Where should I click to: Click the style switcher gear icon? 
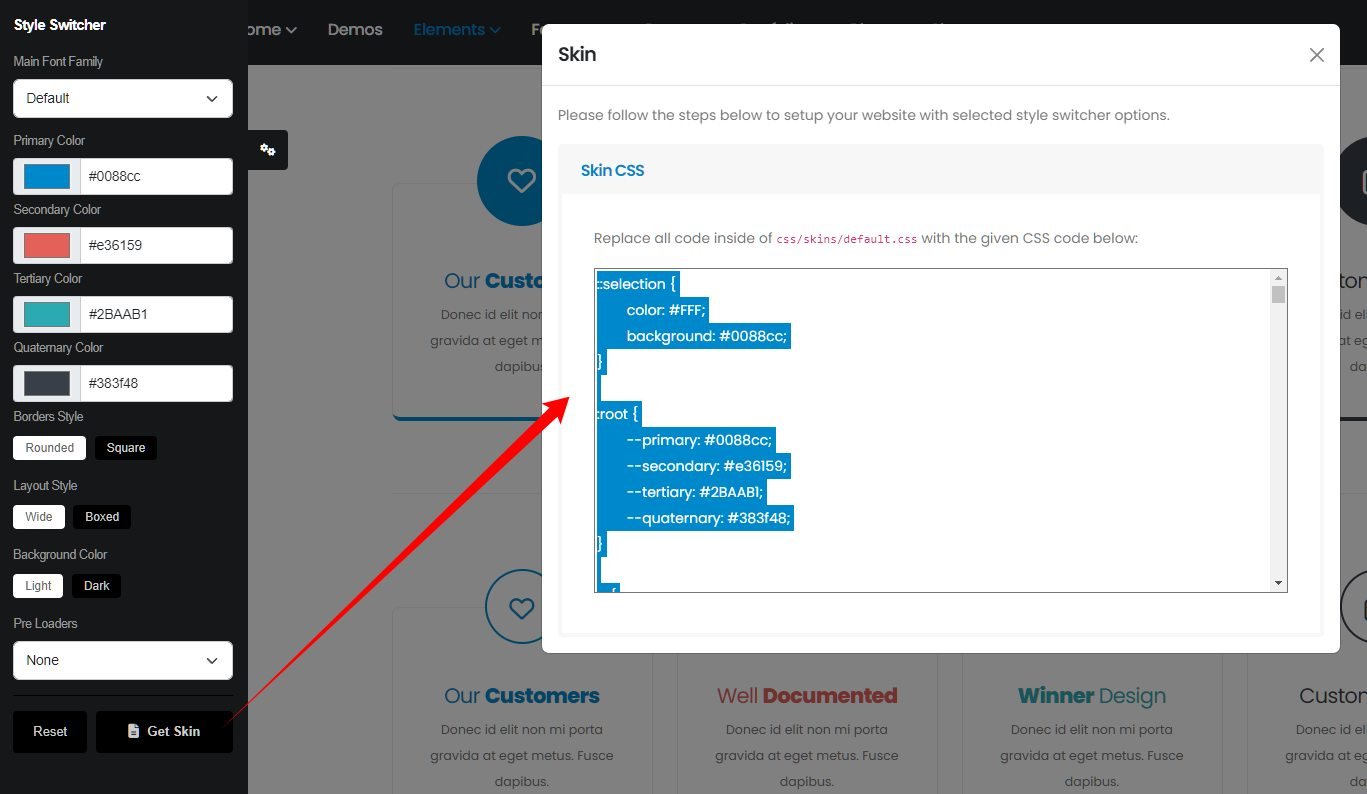tap(267, 150)
